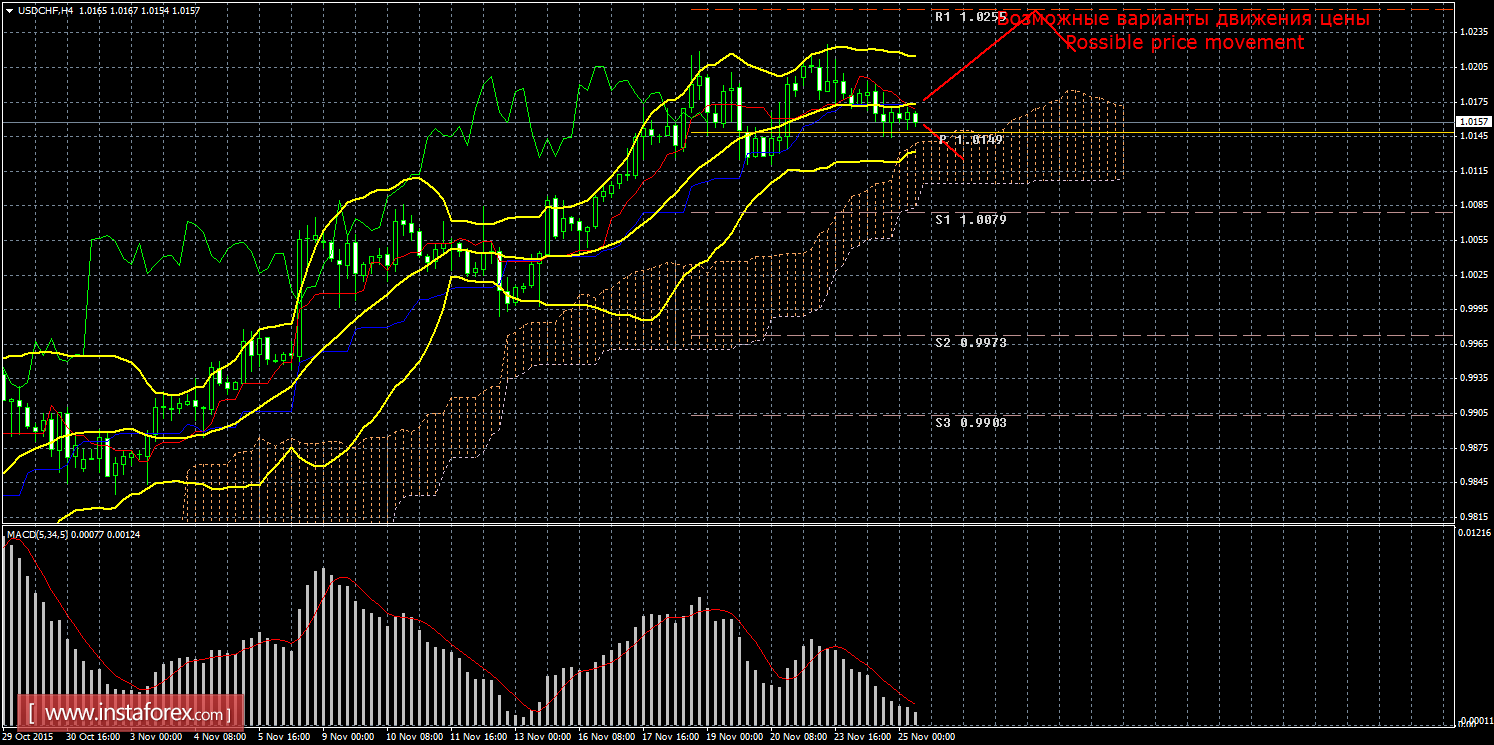Click the 0.9965 price axis label
This screenshot has height=745, width=1494.
[x=1474, y=344]
